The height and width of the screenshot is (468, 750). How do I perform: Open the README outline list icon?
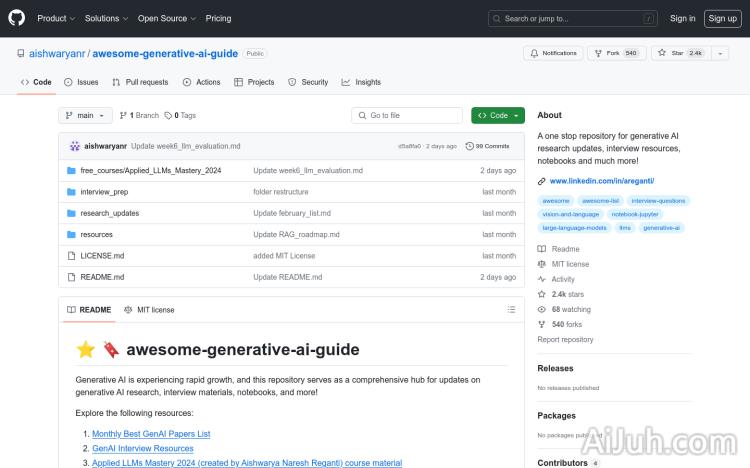pos(511,310)
